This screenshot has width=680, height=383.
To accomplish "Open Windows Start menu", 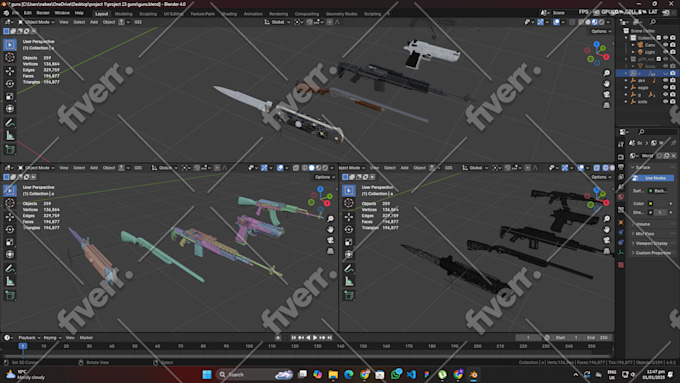I will (207, 374).
